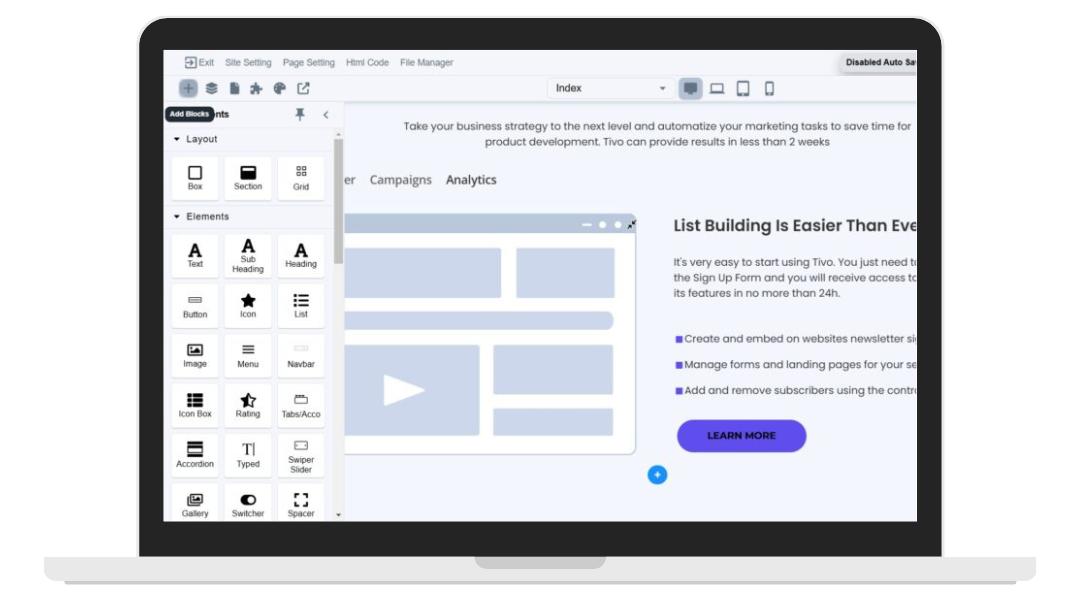Choose the Accordion element block
The height and width of the screenshot is (600, 1080).
(195, 455)
